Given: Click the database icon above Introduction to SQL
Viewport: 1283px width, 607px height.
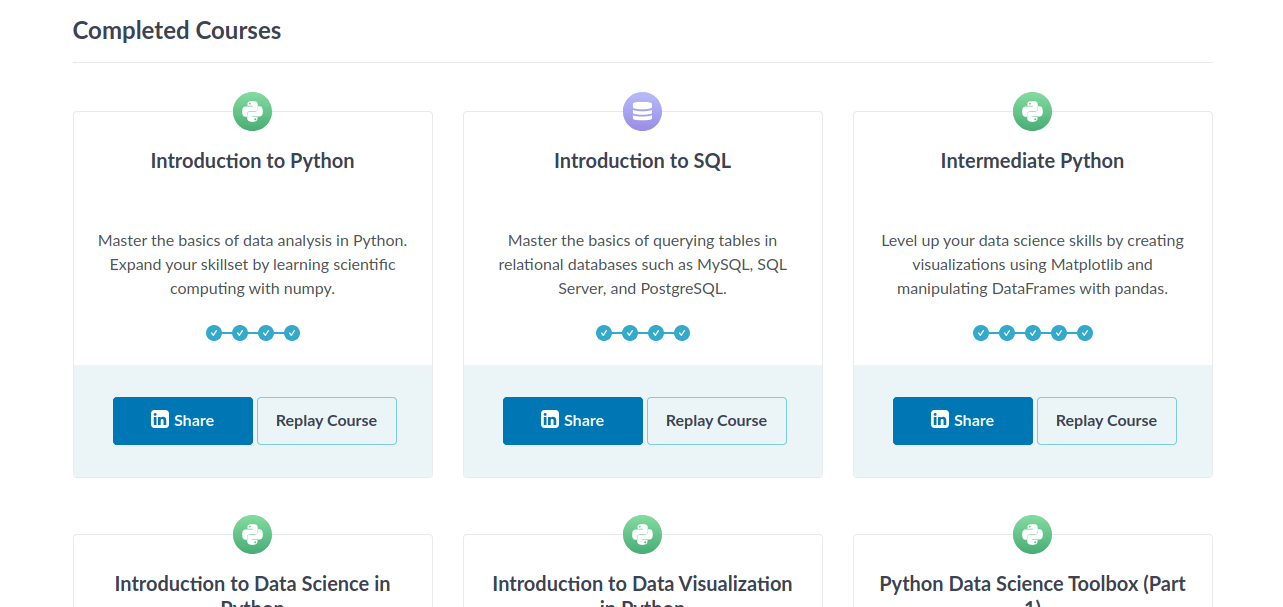Looking at the screenshot, I should [643, 111].
